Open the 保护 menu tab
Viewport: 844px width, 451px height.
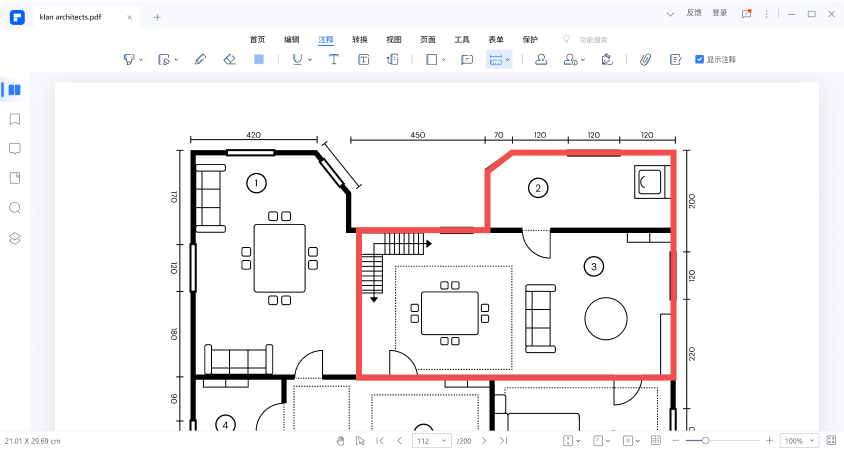[530, 39]
